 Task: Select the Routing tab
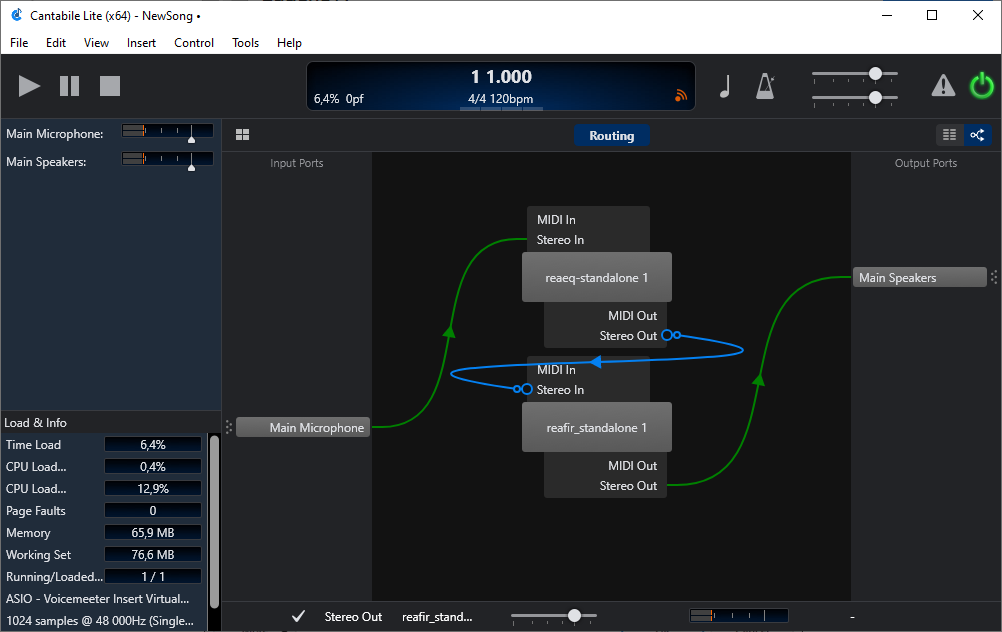[x=612, y=135]
